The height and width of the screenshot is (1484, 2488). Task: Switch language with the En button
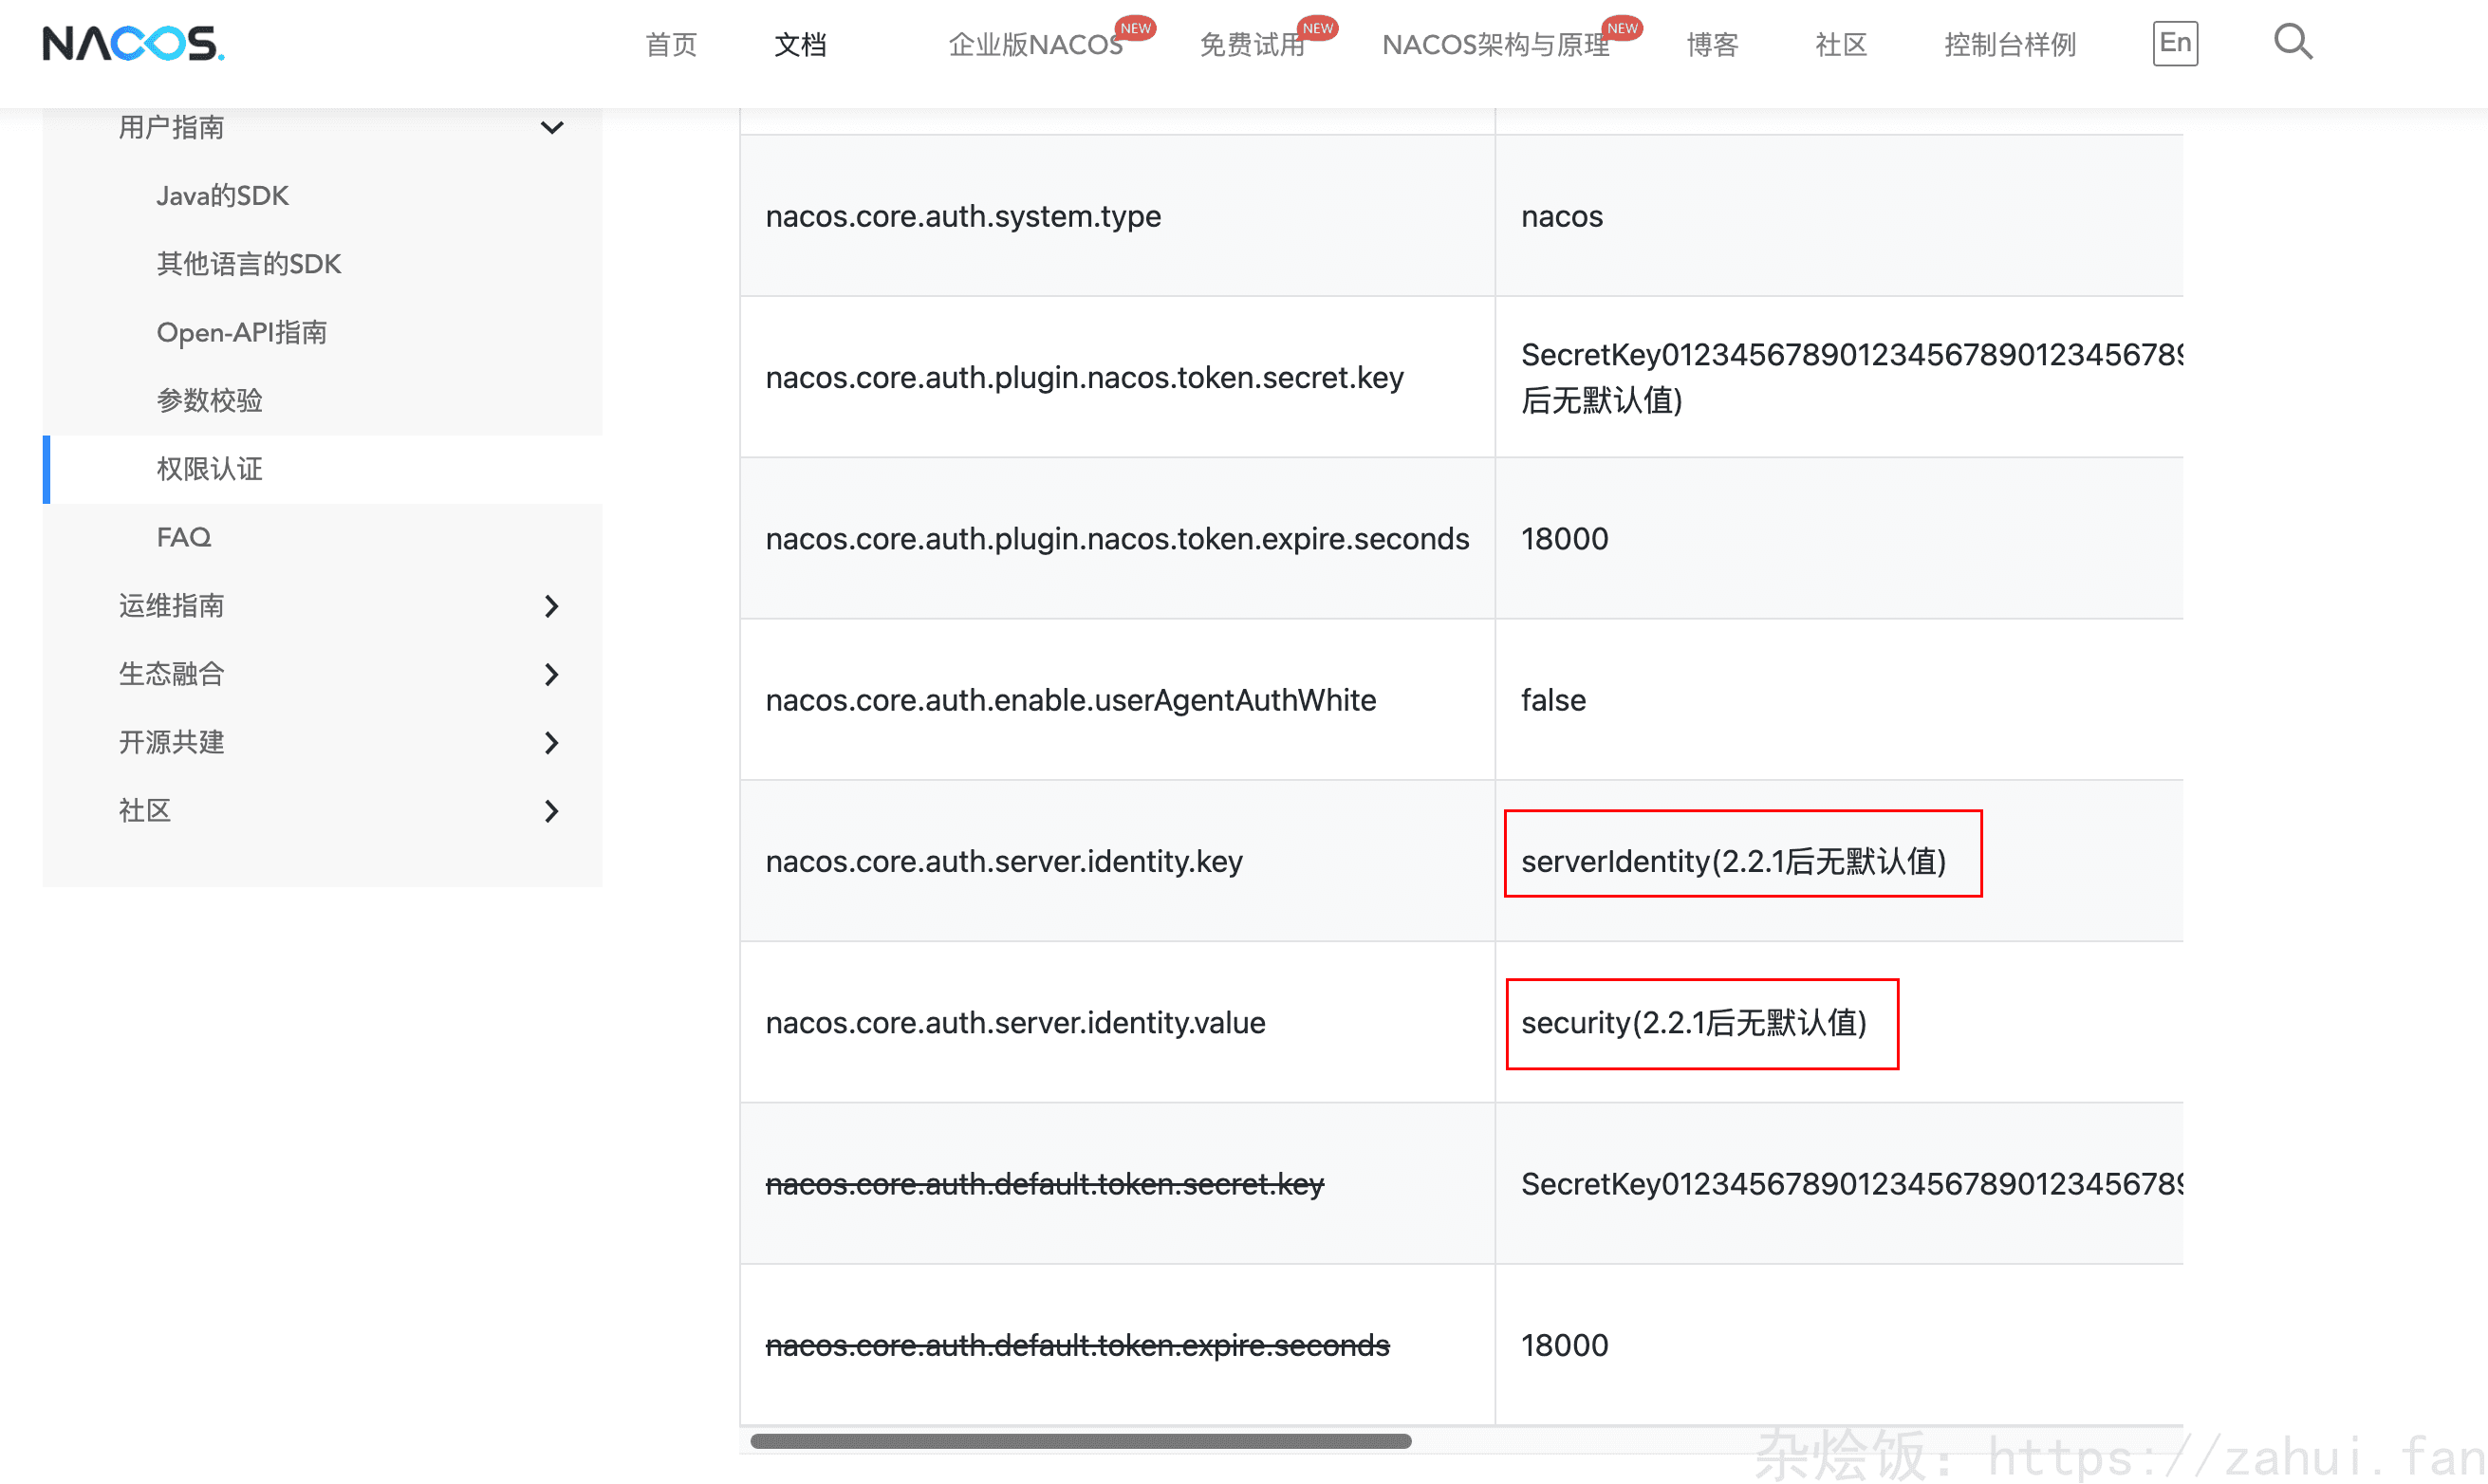(x=2175, y=43)
